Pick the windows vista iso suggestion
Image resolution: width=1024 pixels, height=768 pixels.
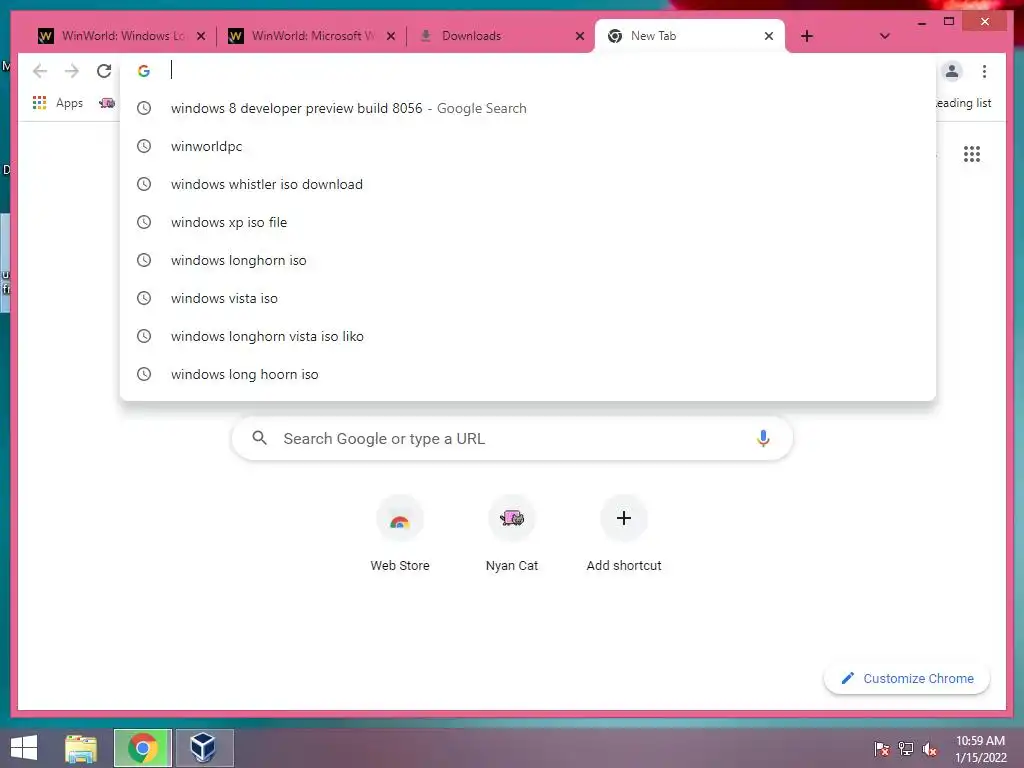click(528, 298)
